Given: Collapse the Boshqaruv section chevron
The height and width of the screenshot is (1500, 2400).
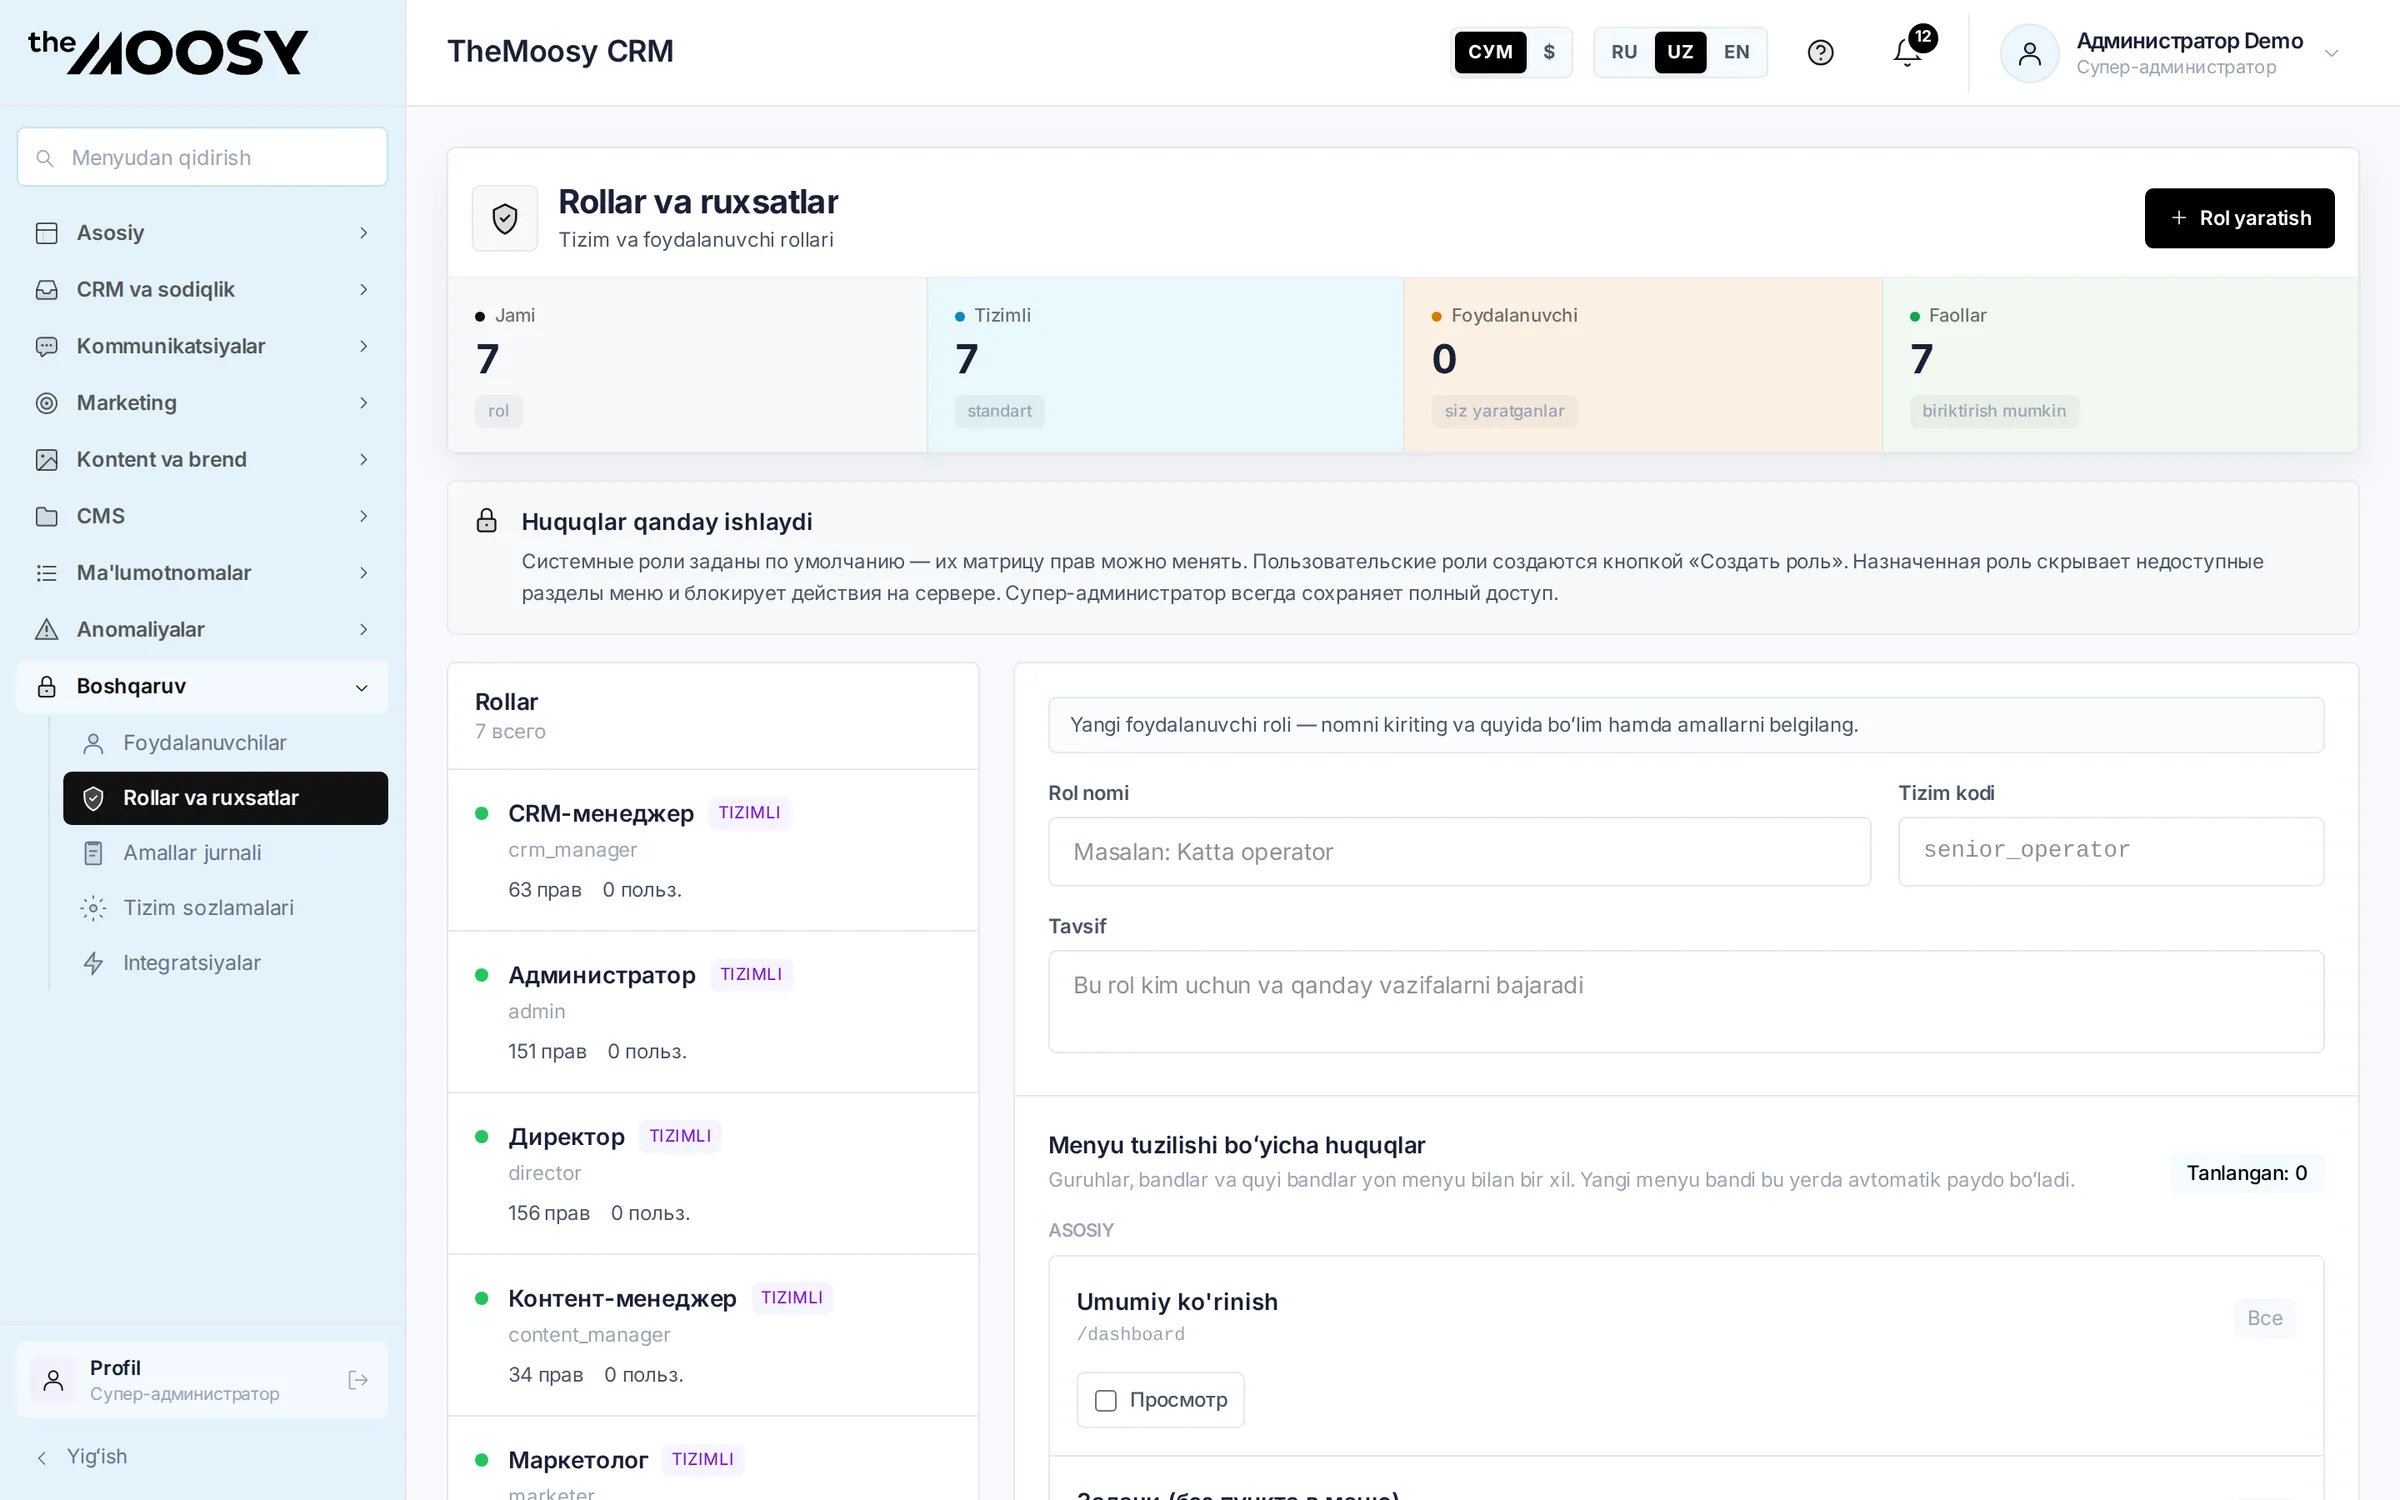Looking at the screenshot, I should pos(362,688).
